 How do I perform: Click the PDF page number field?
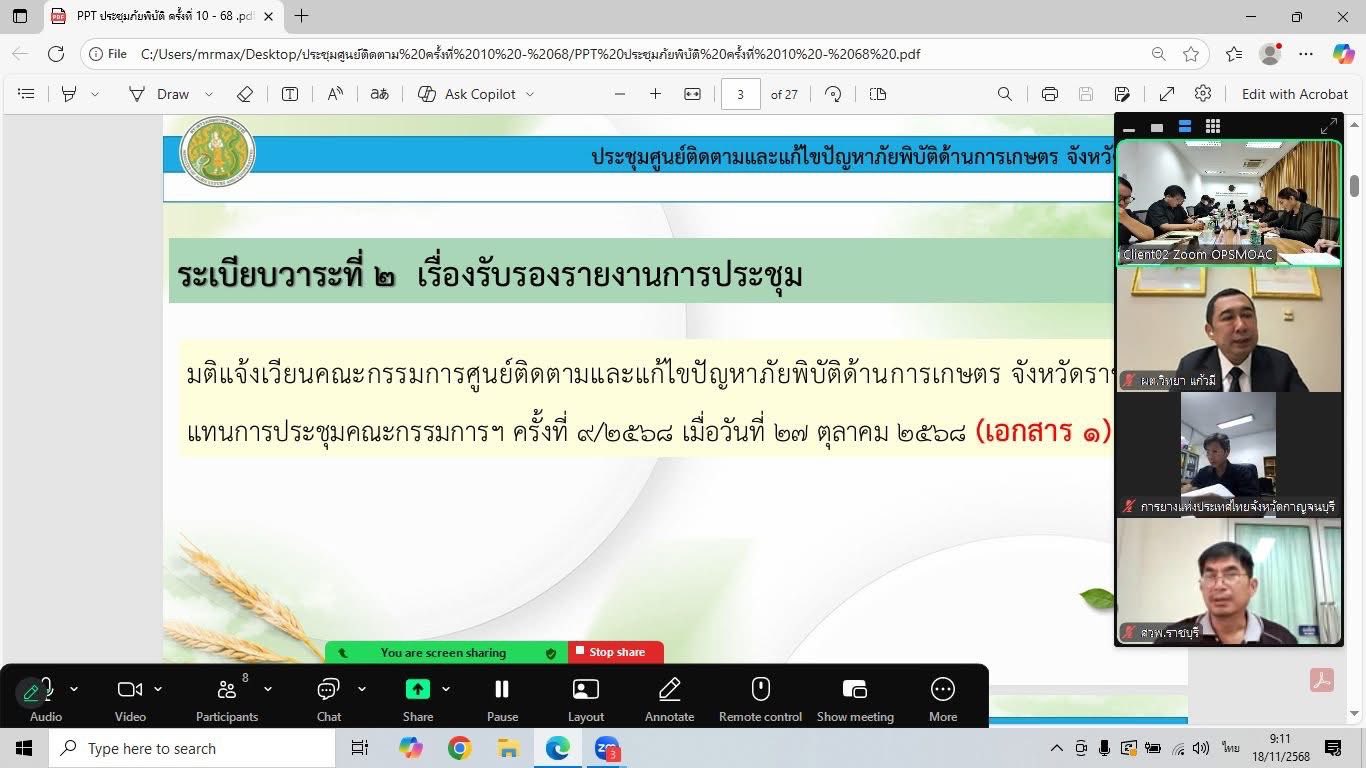[740, 94]
